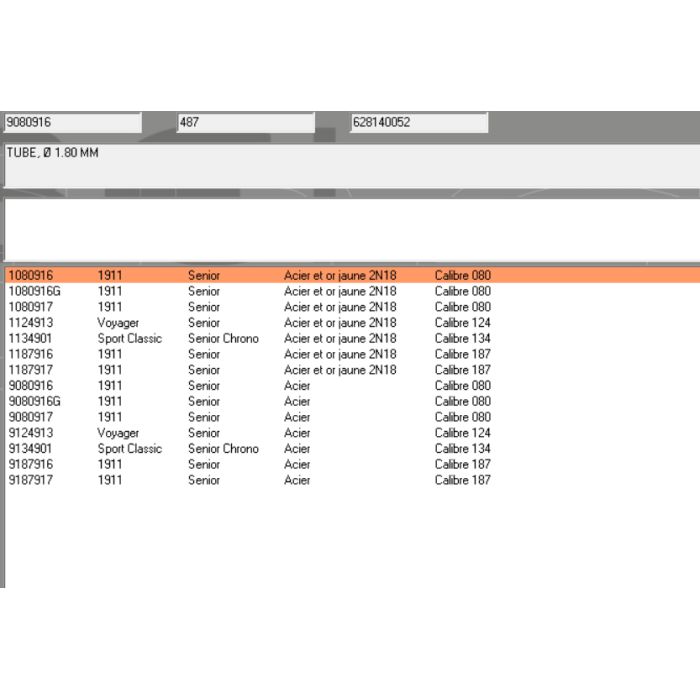Select row 1187917 in the list
700x700 pixels.
[x=352, y=370]
